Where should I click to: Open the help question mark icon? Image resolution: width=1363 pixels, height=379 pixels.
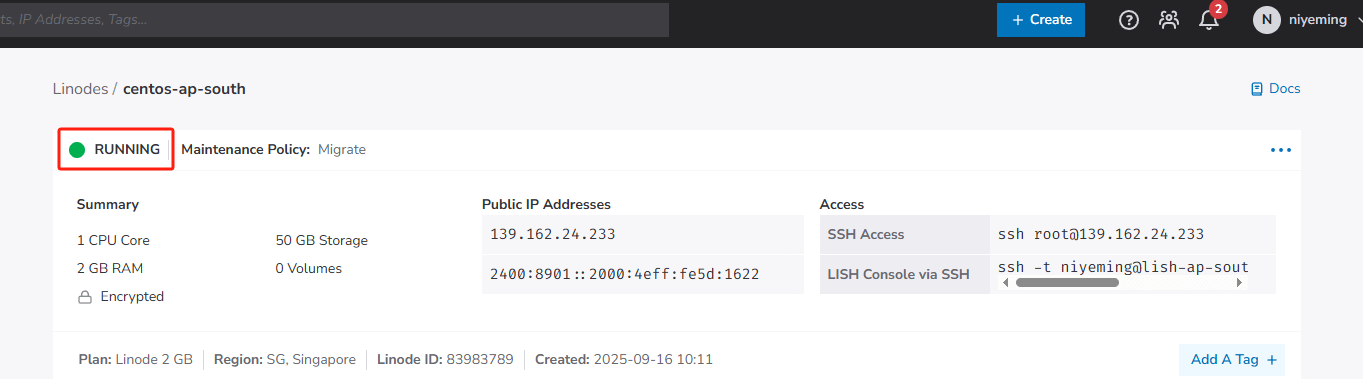(x=1129, y=20)
